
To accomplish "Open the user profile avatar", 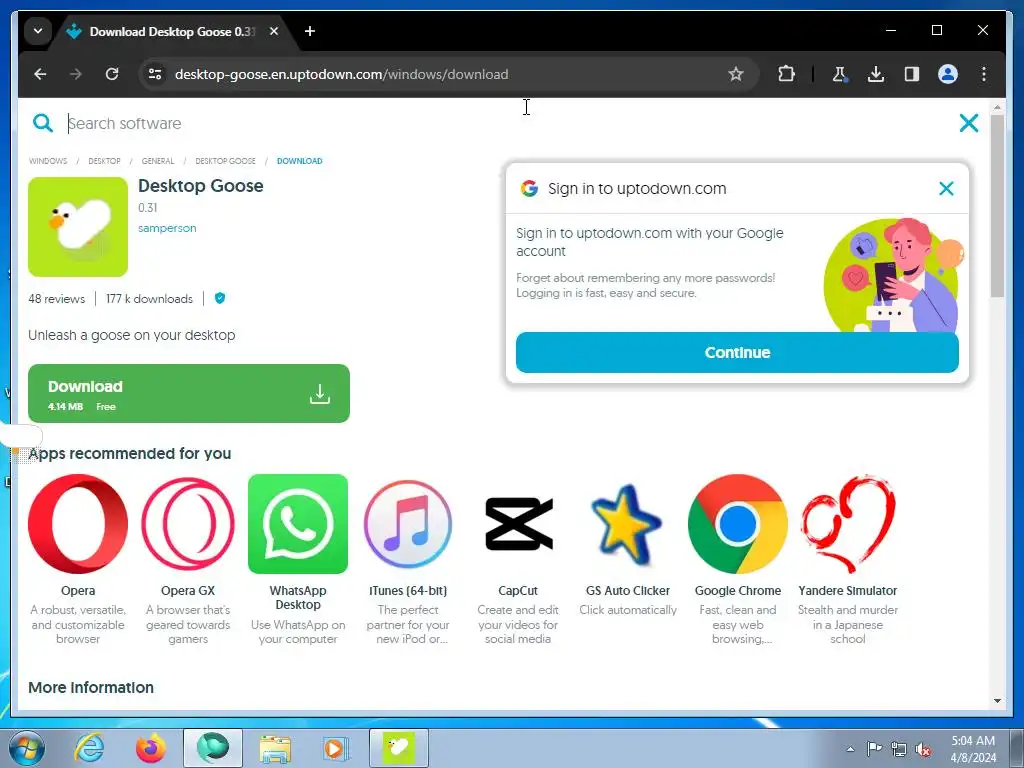I will pyautogui.click(x=948, y=74).
